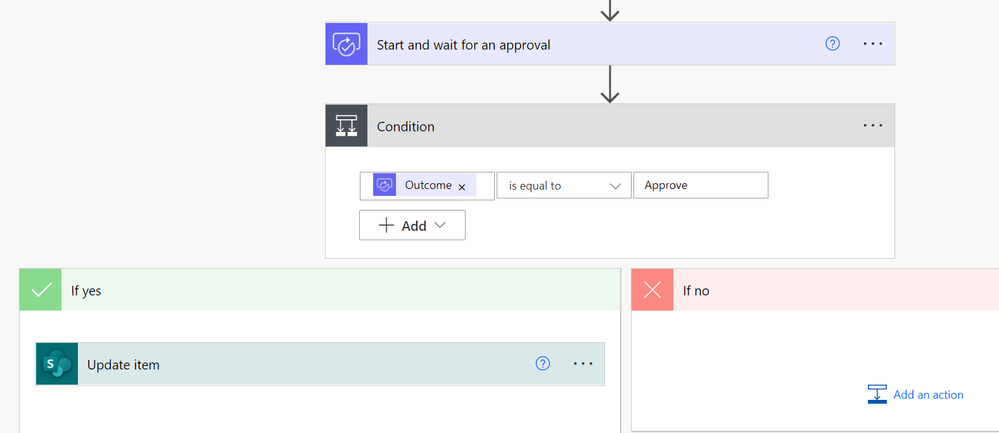
Task: Click the Add an action icon
Action: [x=877, y=394]
